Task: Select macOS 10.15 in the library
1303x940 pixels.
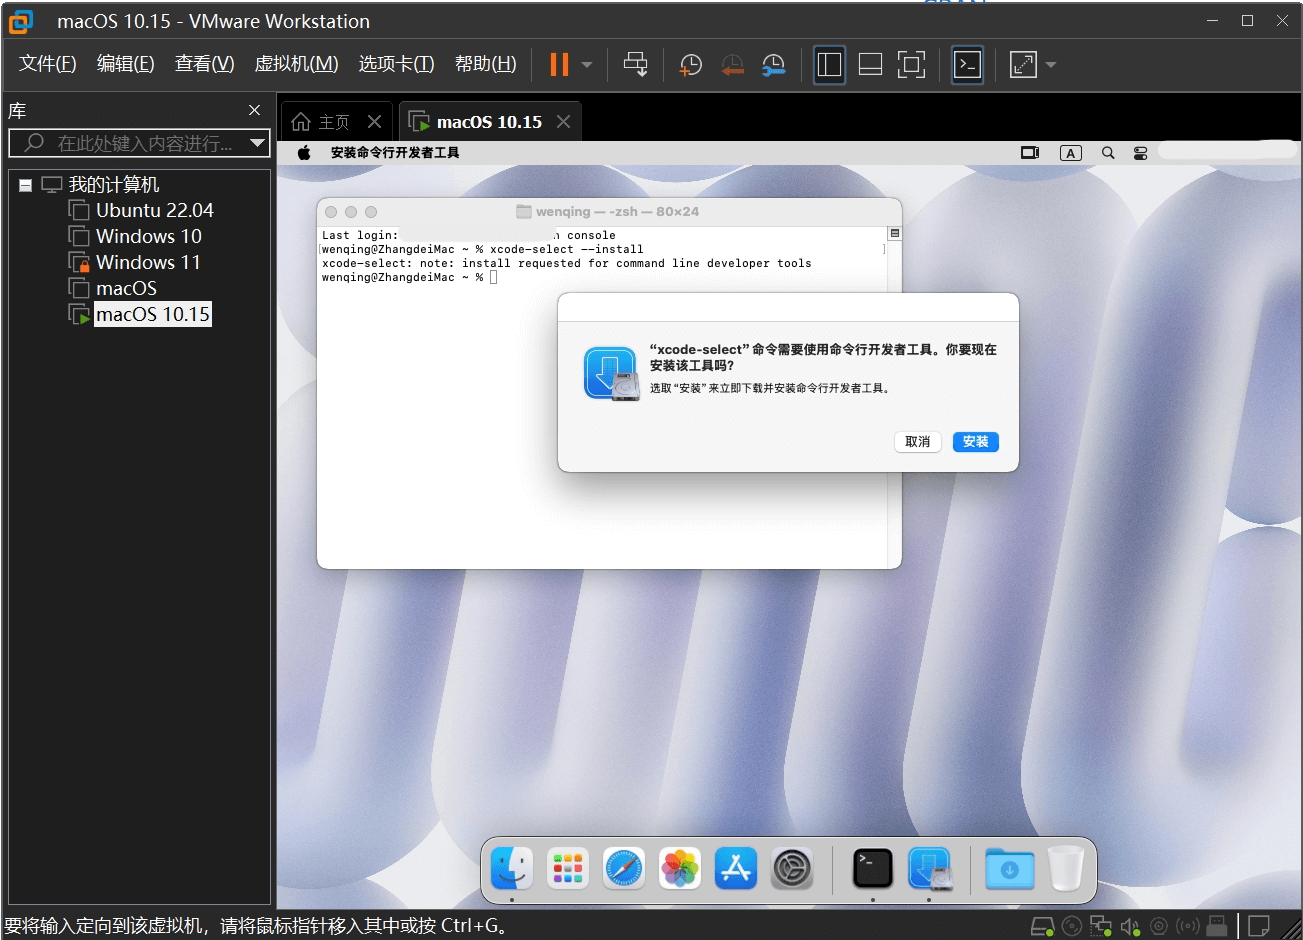Action: (152, 314)
